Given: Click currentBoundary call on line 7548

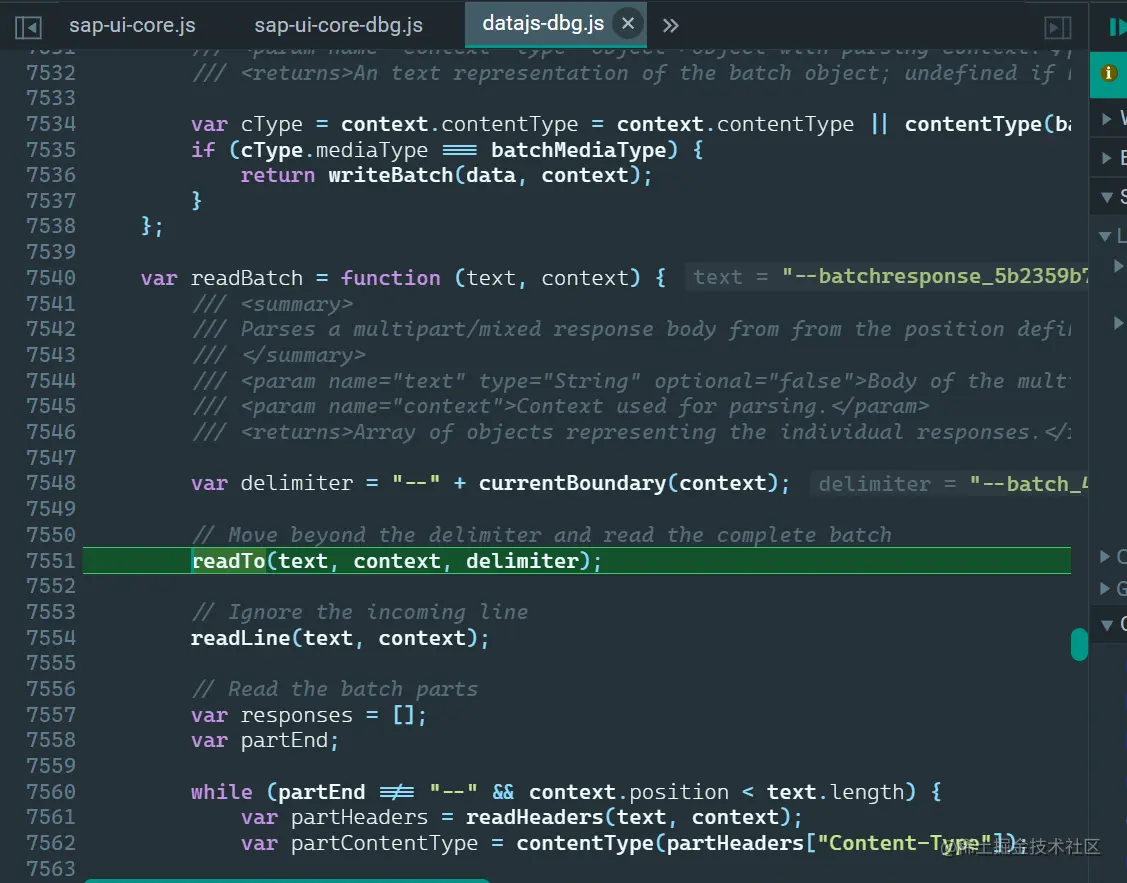Looking at the screenshot, I should click(x=572, y=483).
